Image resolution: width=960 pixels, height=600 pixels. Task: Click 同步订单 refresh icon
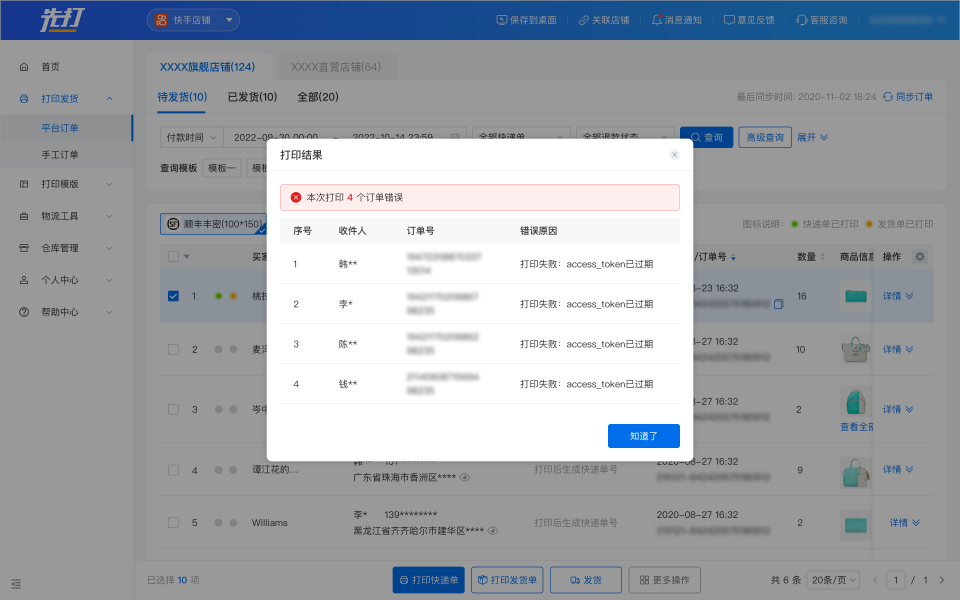887,97
